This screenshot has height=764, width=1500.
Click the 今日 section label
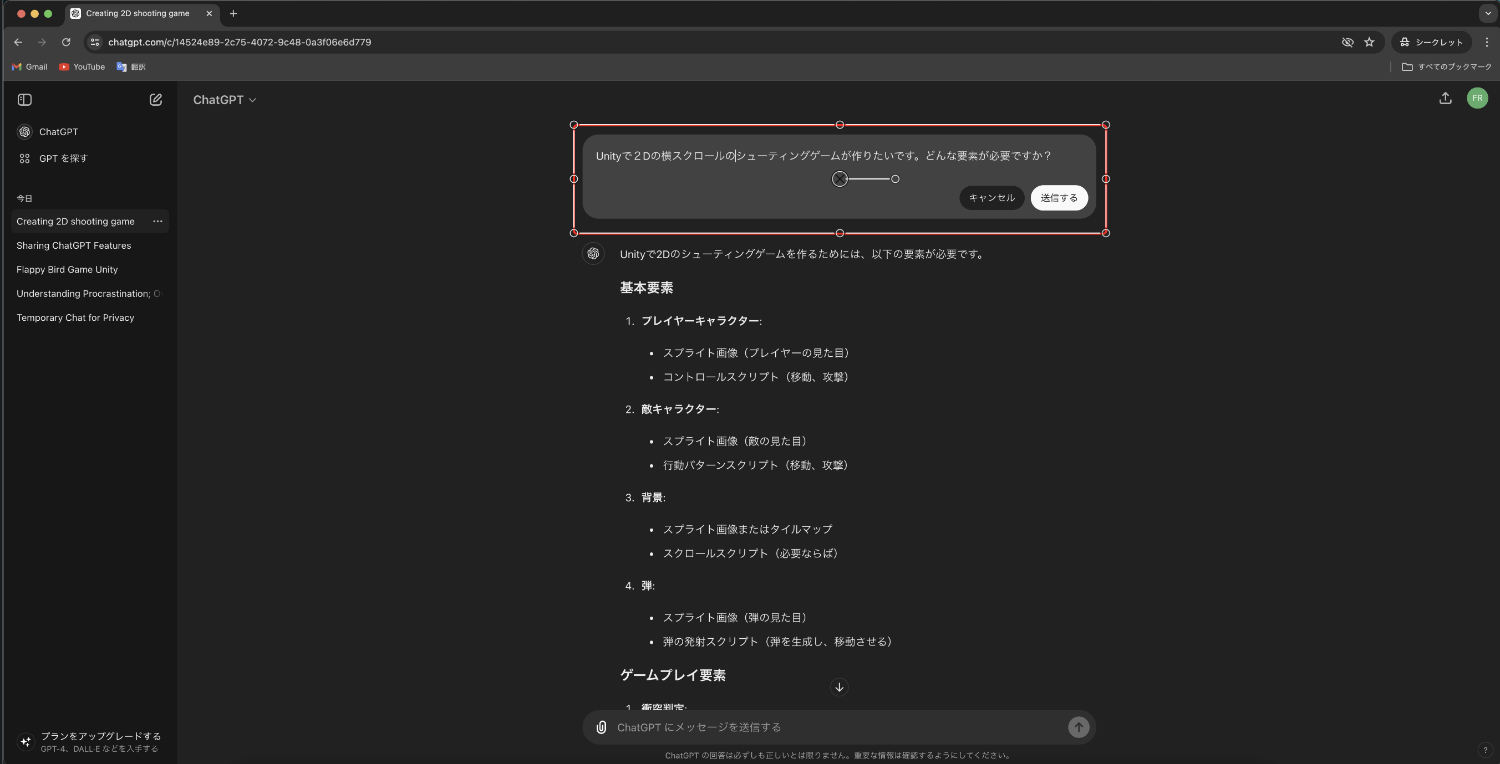click(x=24, y=199)
